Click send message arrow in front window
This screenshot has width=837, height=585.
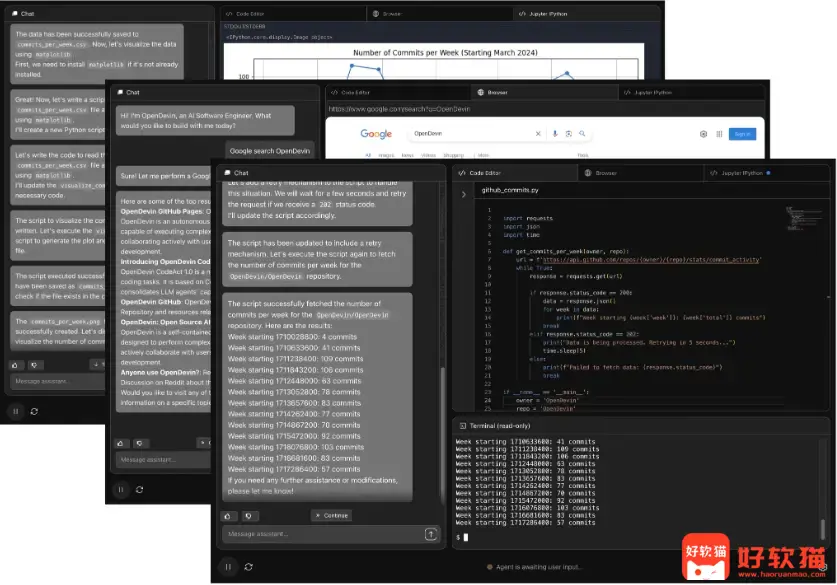point(431,534)
